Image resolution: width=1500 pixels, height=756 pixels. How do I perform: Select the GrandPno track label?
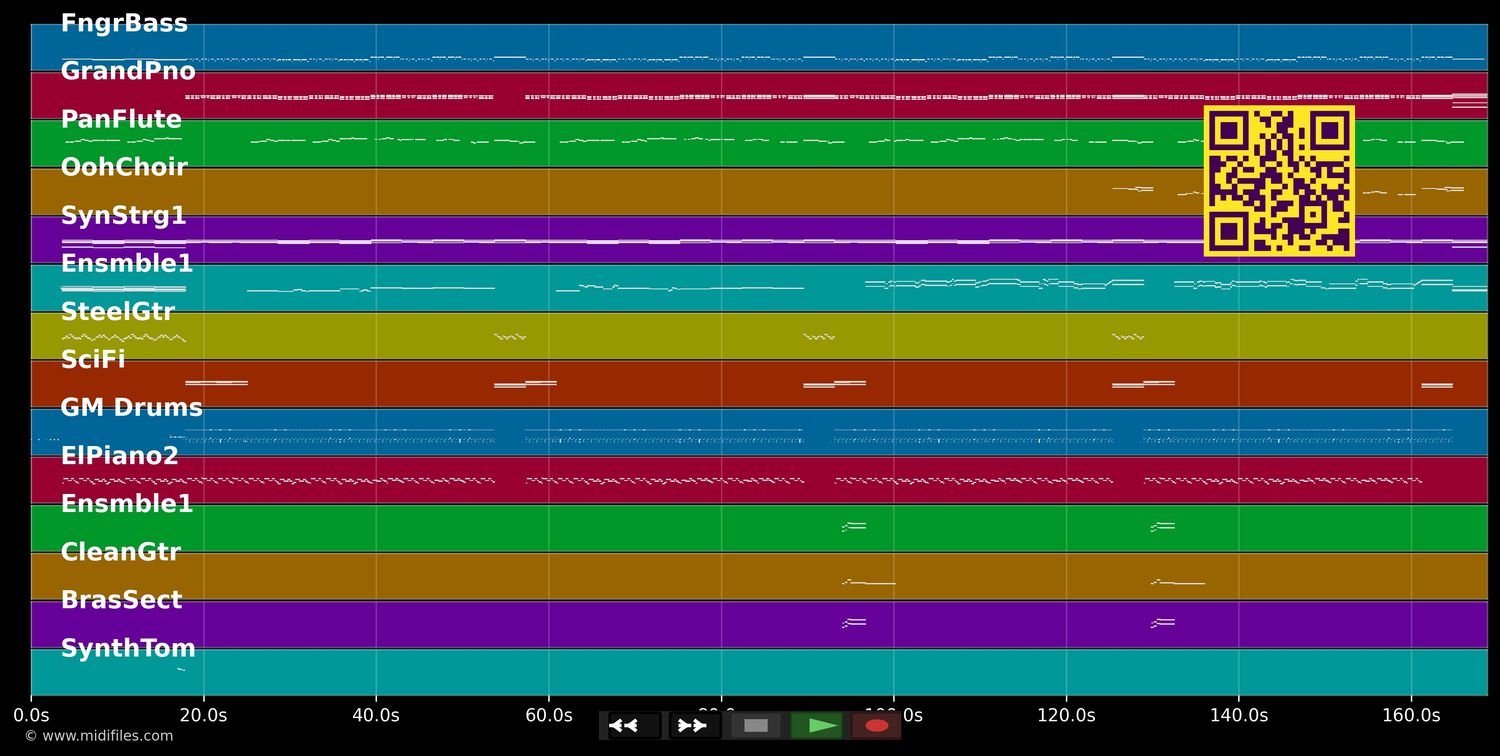point(128,72)
